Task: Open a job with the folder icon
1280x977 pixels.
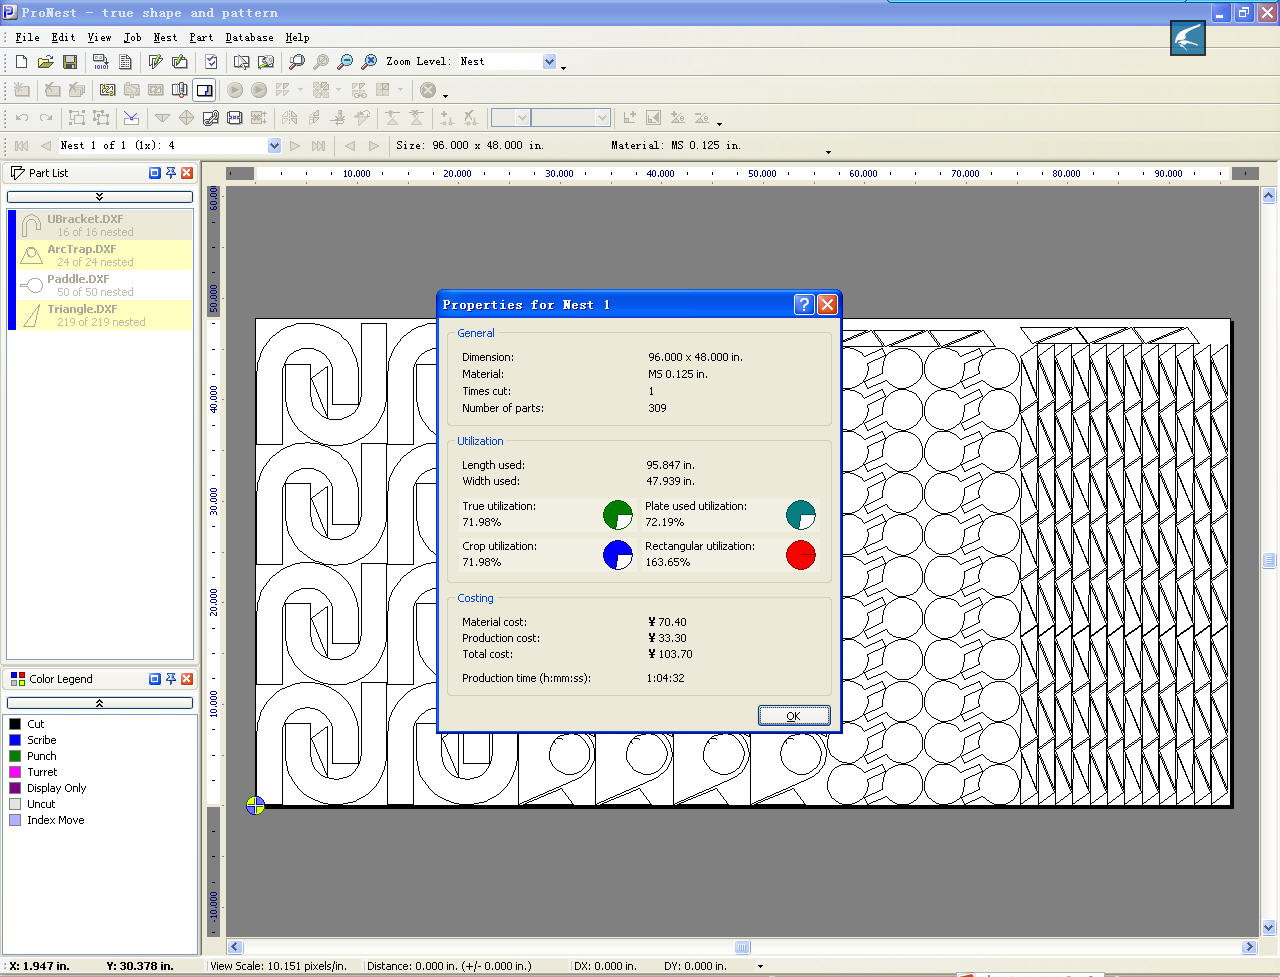Action: [45, 62]
